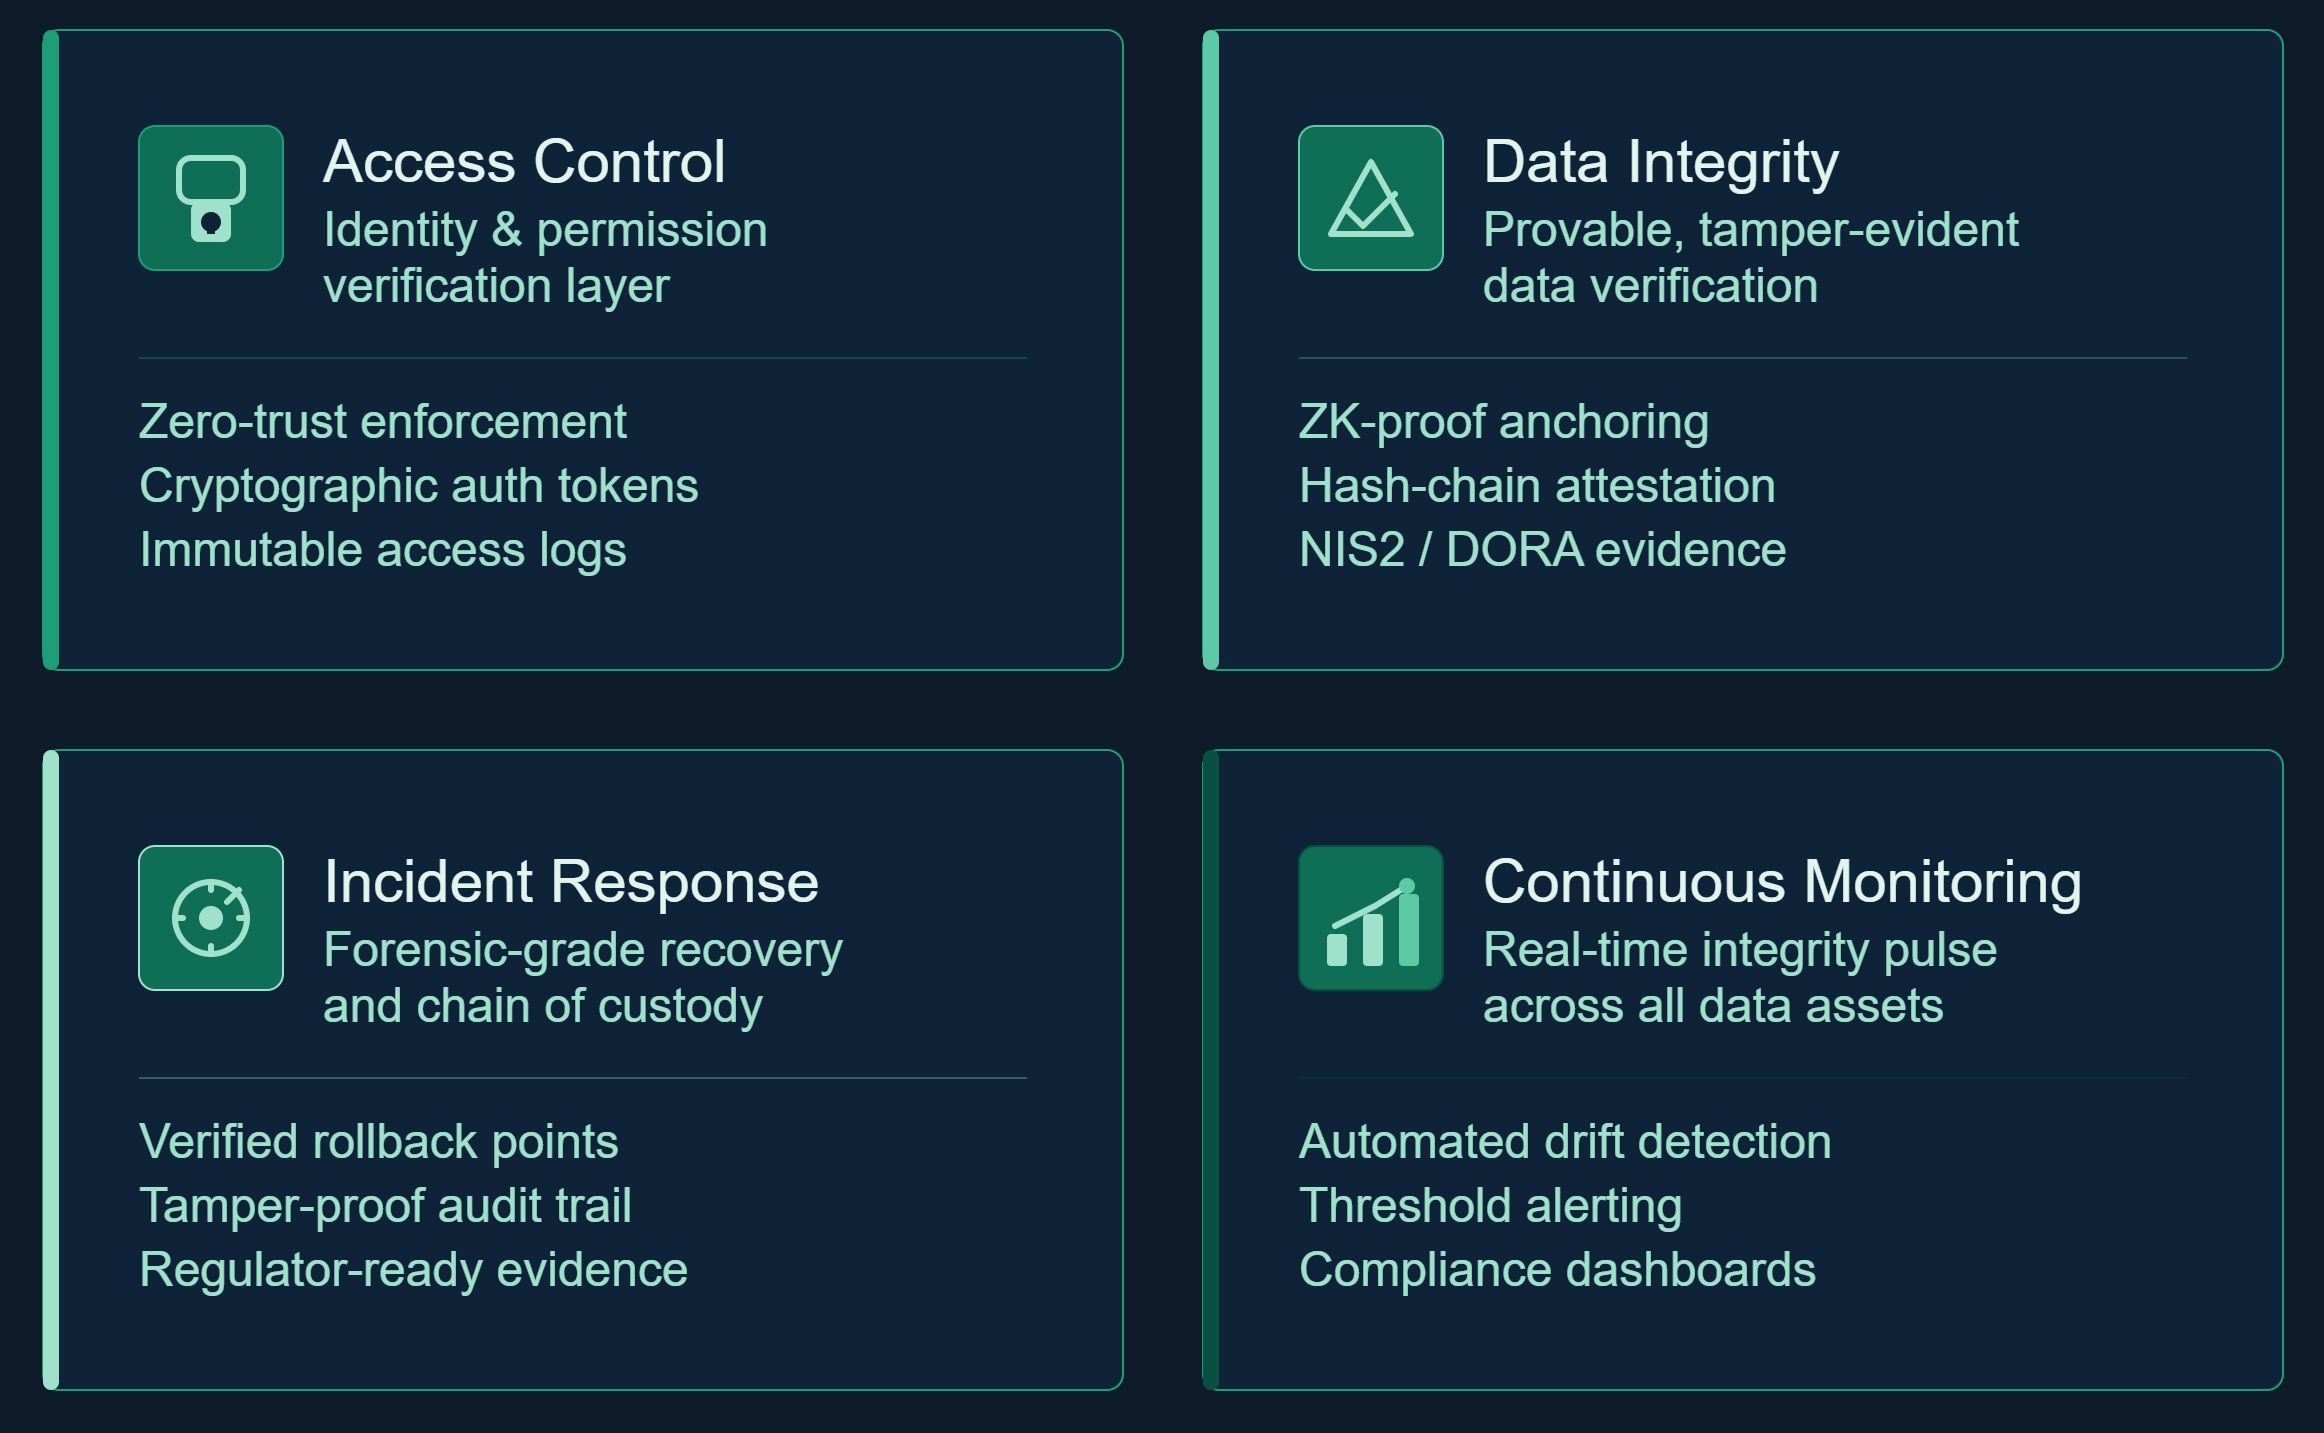Viewport: 2324px width, 1433px height.
Task: Open the Data Integrity heading
Action: [1661, 162]
